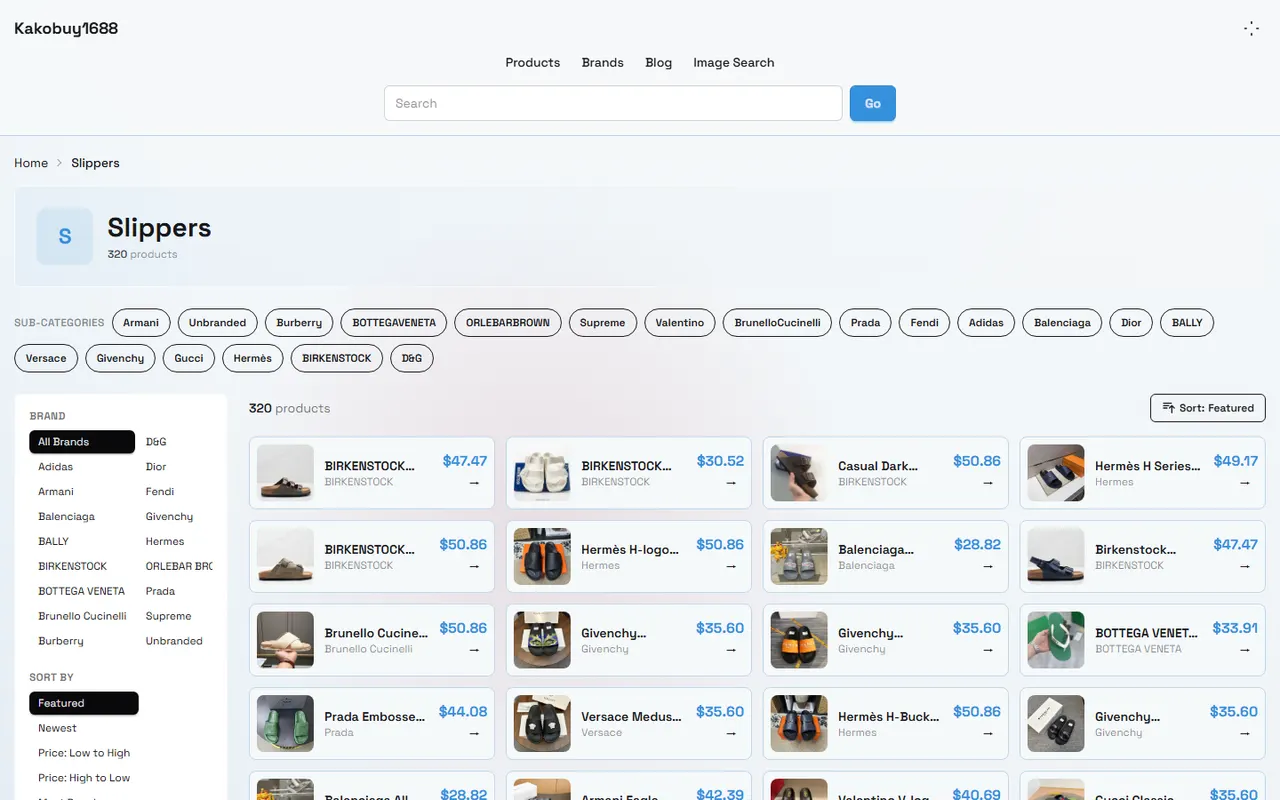Click the Slippers breadcrumb text
This screenshot has height=800, width=1280.
95,163
